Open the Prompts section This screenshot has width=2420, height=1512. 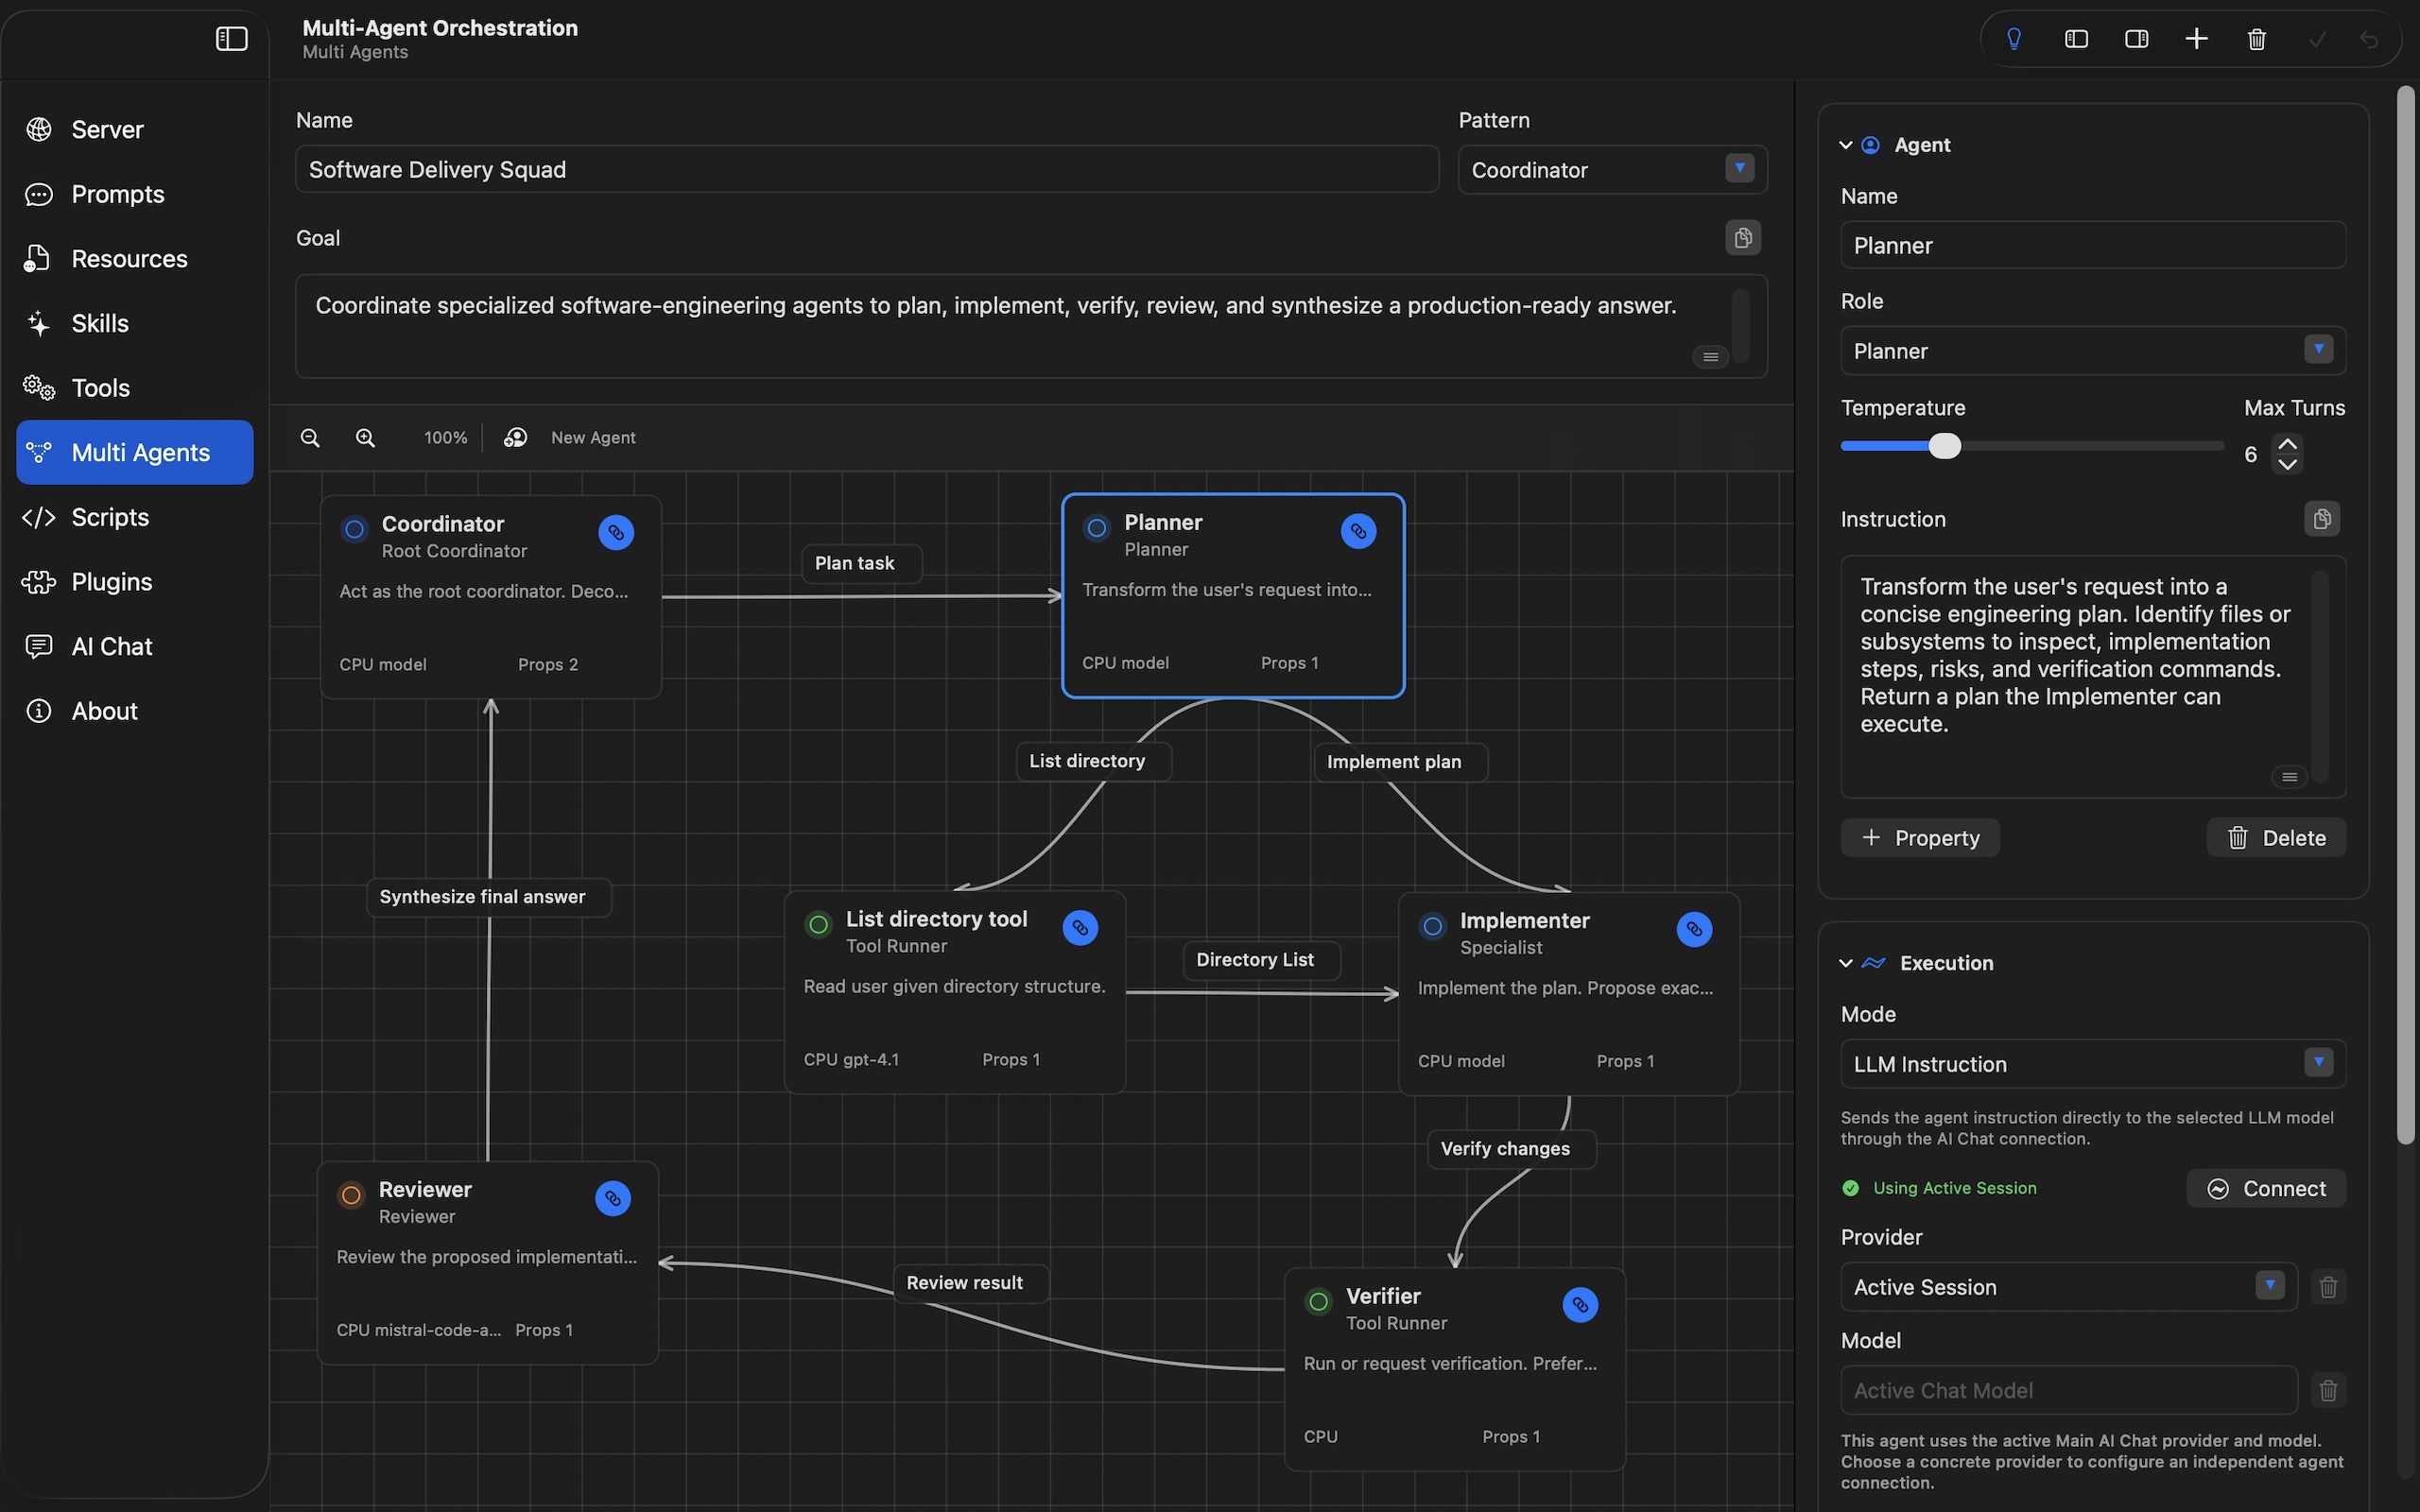click(135, 194)
